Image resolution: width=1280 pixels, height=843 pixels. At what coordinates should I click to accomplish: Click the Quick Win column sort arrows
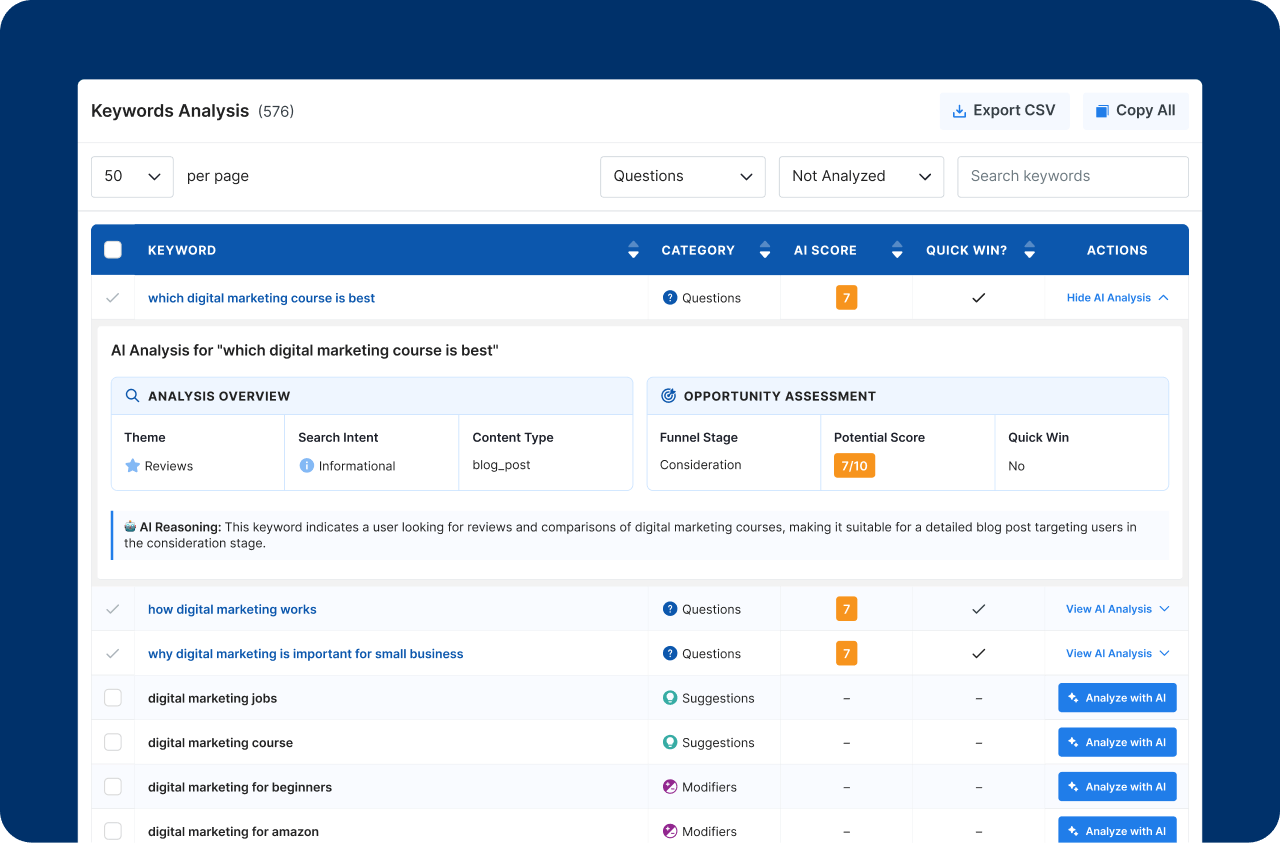pos(1029,250)
